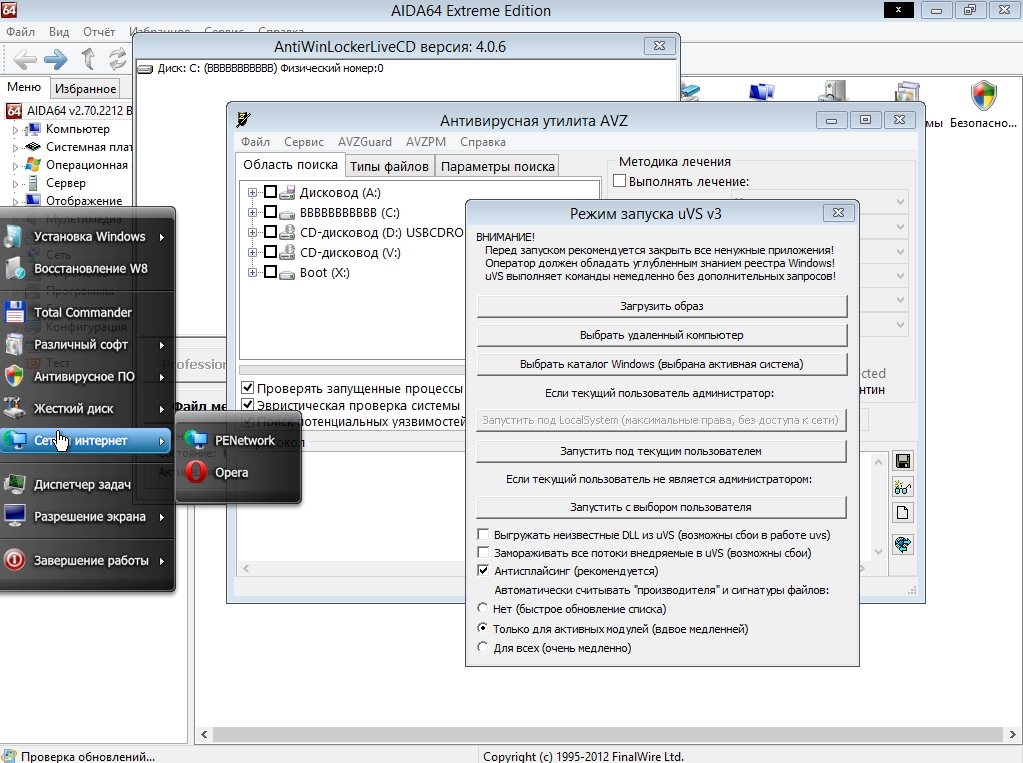Tick the checkbox for Boot (X:) drive
1023x763 pixels.
270,273
